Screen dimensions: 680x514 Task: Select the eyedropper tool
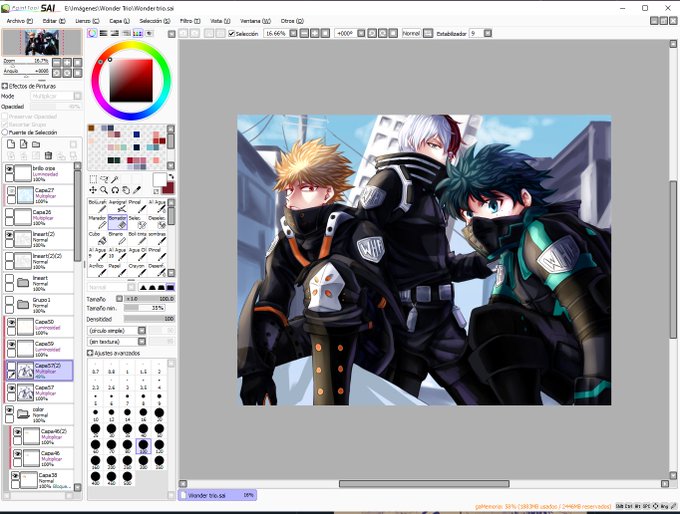pyautogui.click(x=137, y=190)
